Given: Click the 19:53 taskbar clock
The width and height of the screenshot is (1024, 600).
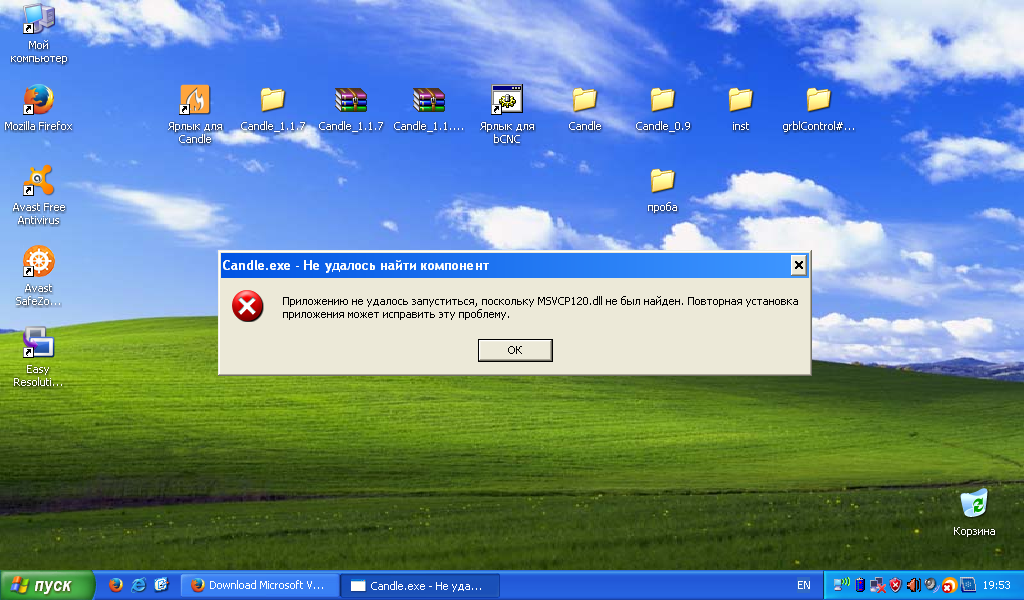Looking at the screenshot, I should (996, 586).
